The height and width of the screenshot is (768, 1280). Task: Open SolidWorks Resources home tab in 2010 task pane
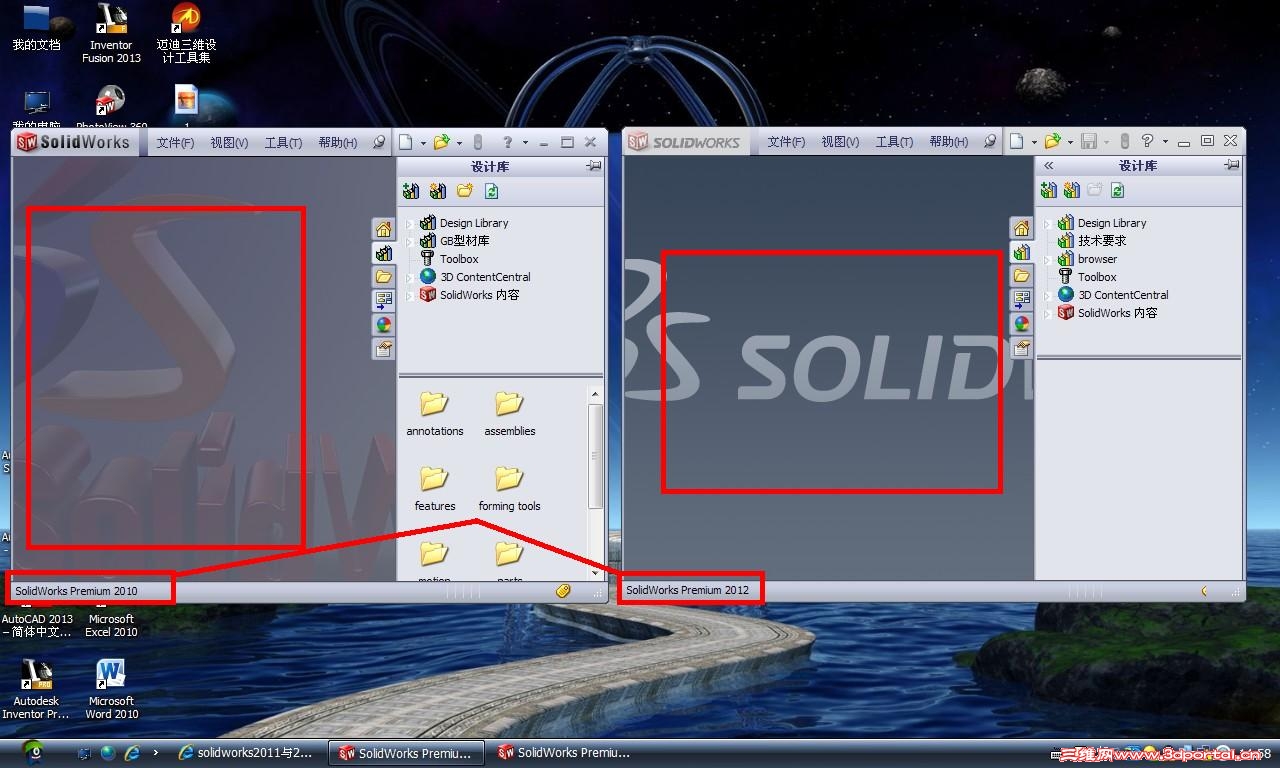(383, 230)
